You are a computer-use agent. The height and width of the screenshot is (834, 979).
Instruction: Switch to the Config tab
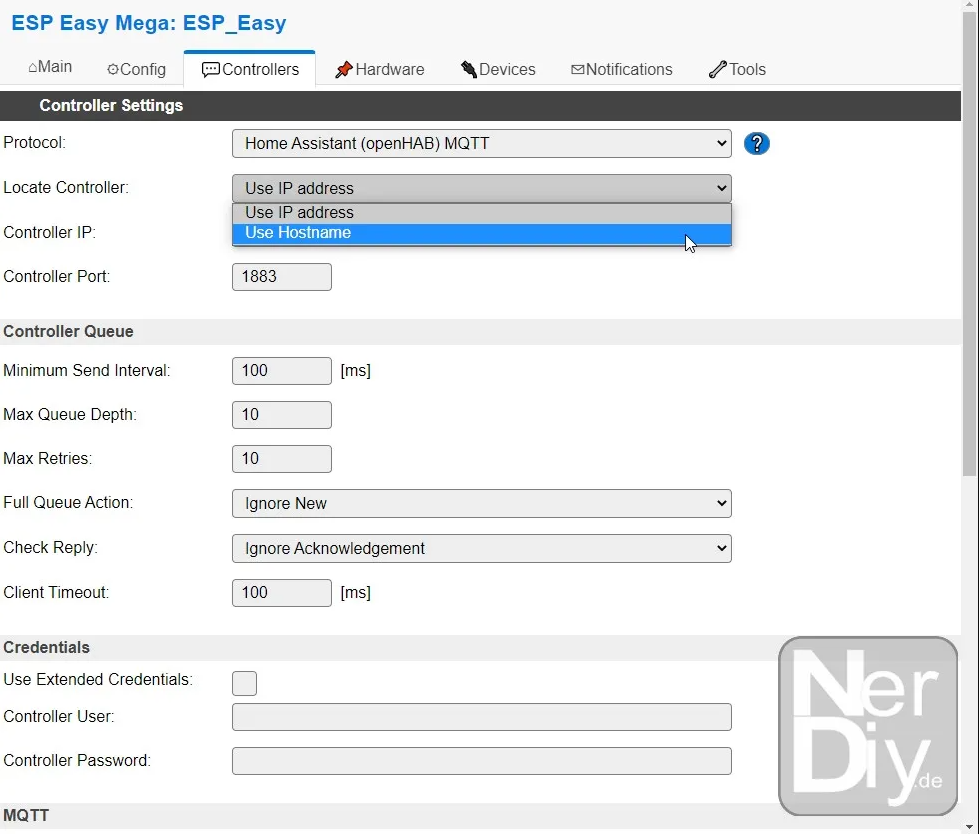[136, 70]
